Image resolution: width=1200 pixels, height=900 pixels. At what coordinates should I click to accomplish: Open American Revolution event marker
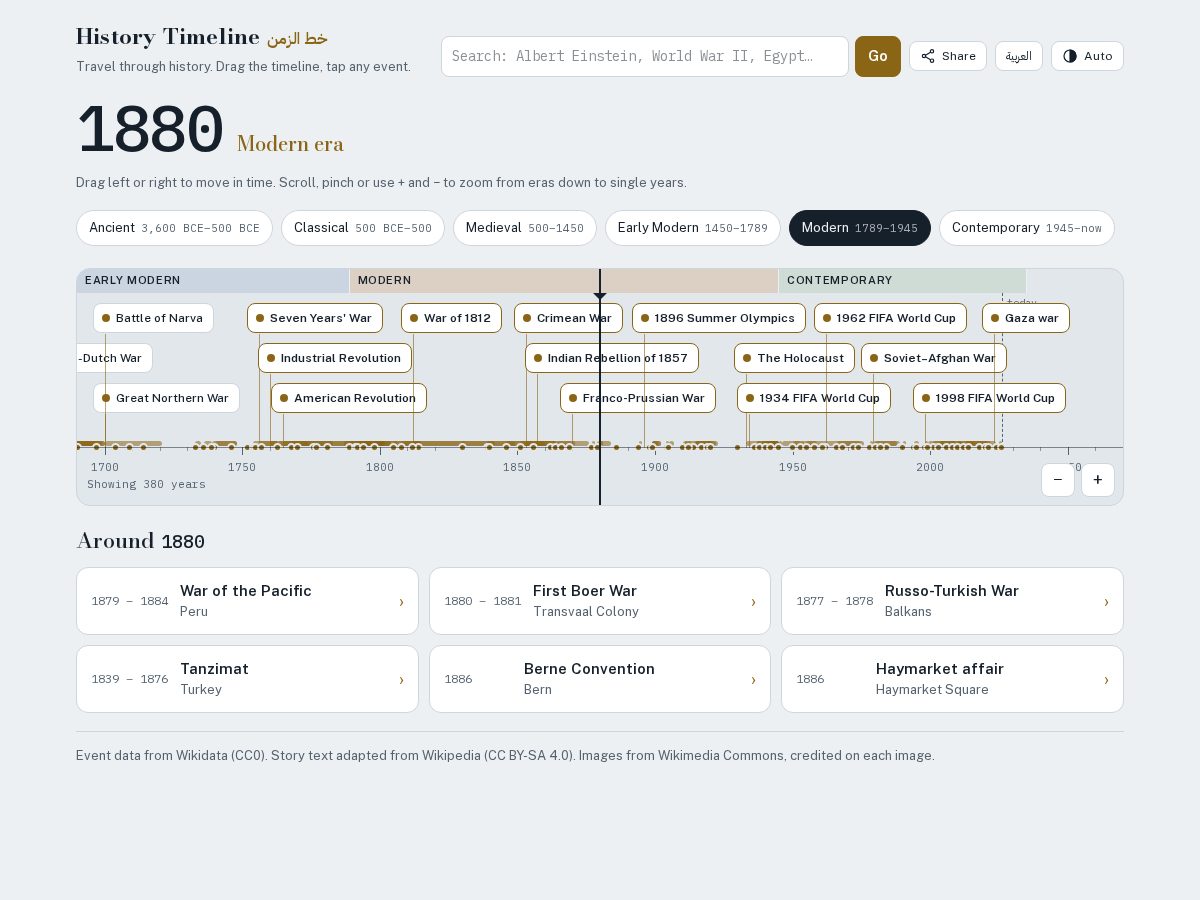point(349,398)
